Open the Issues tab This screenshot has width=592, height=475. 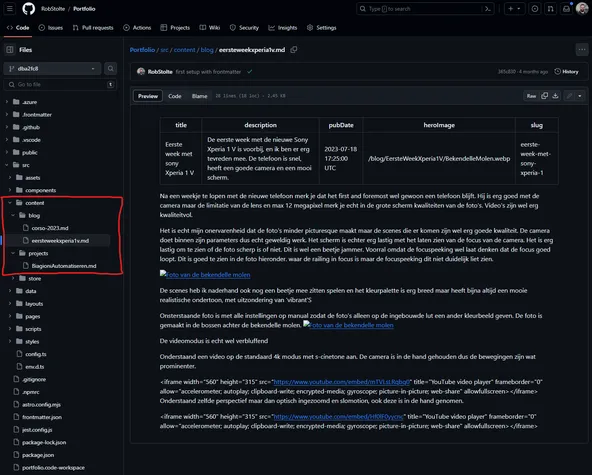click(x=51, y=28)
